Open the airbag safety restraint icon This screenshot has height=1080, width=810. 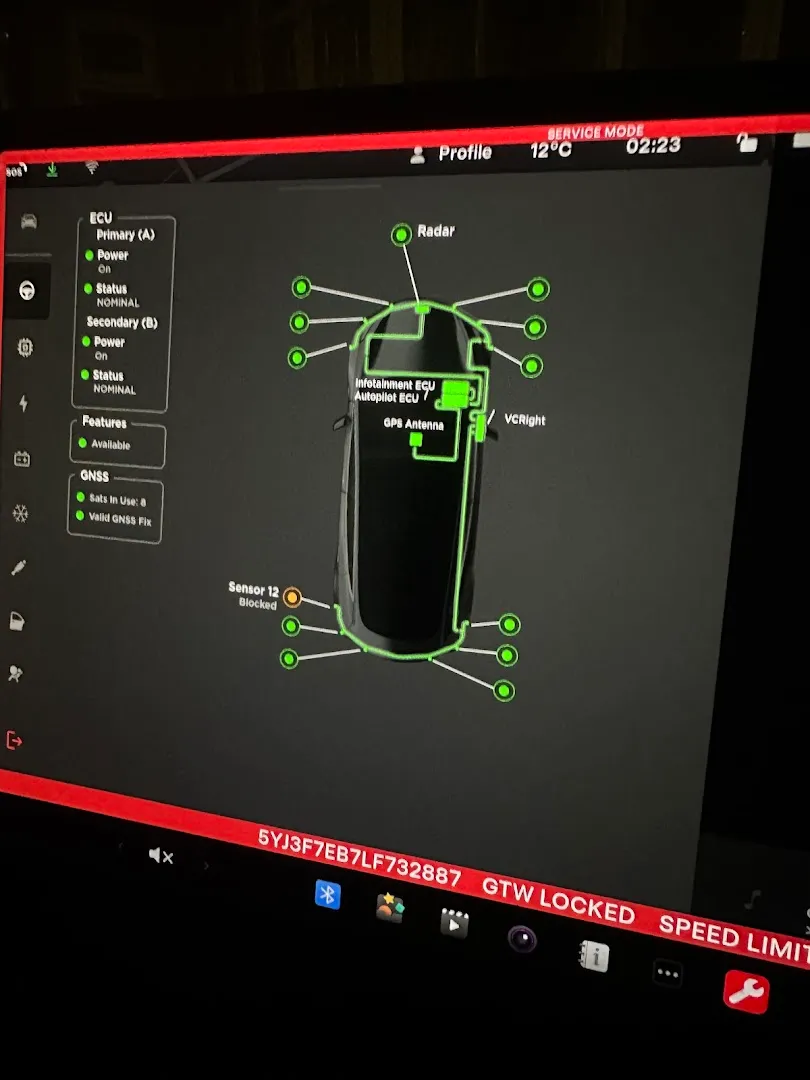tap(16, 675)
